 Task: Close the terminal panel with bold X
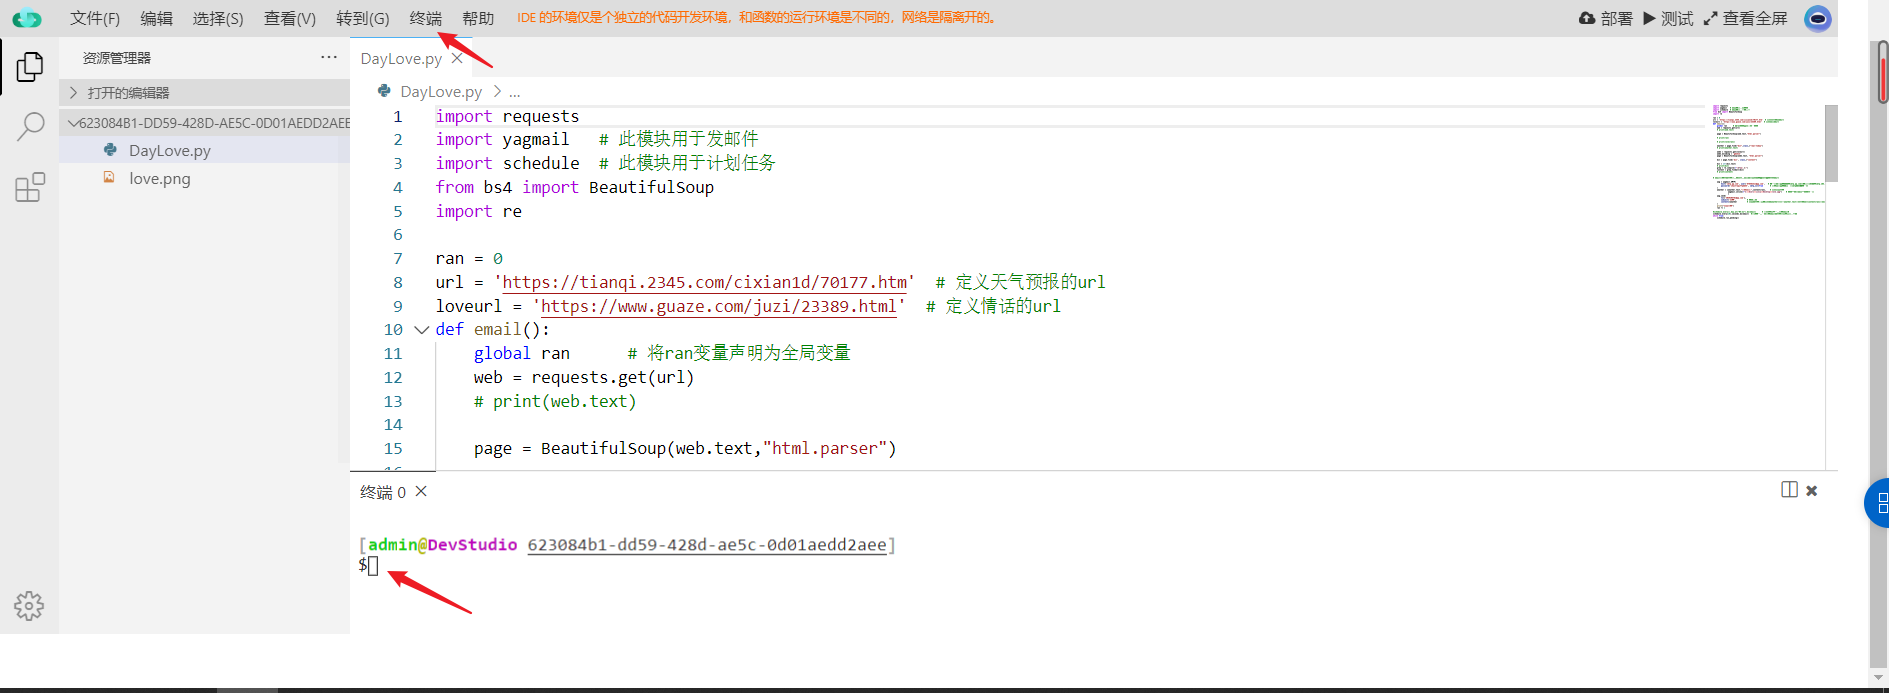[x=1811, y=490]
